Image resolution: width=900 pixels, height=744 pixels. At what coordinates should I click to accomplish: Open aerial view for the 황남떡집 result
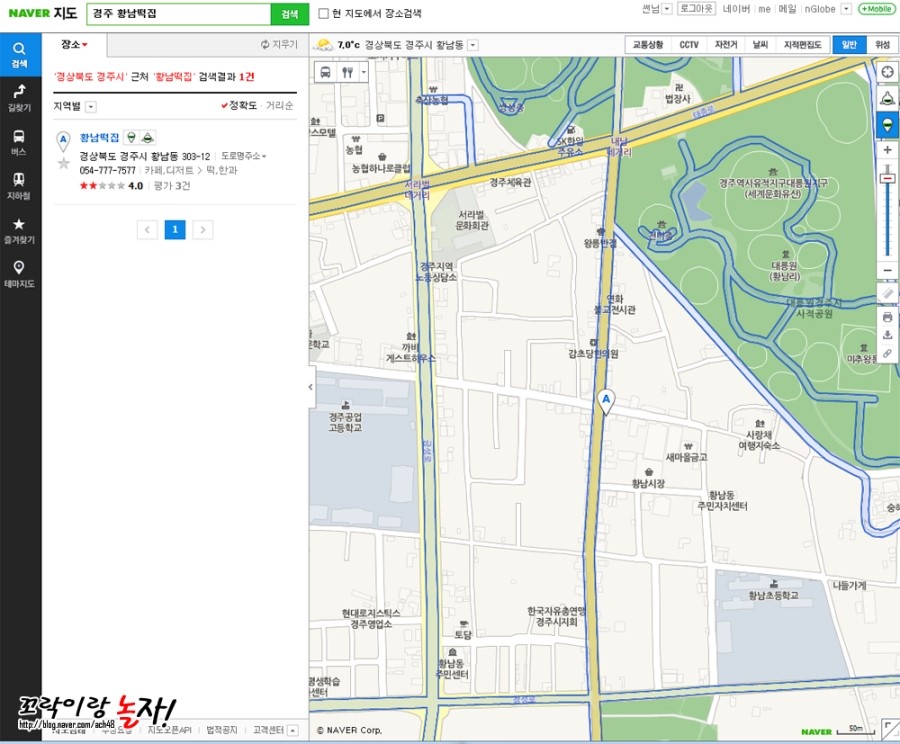[x=148, y=138]
